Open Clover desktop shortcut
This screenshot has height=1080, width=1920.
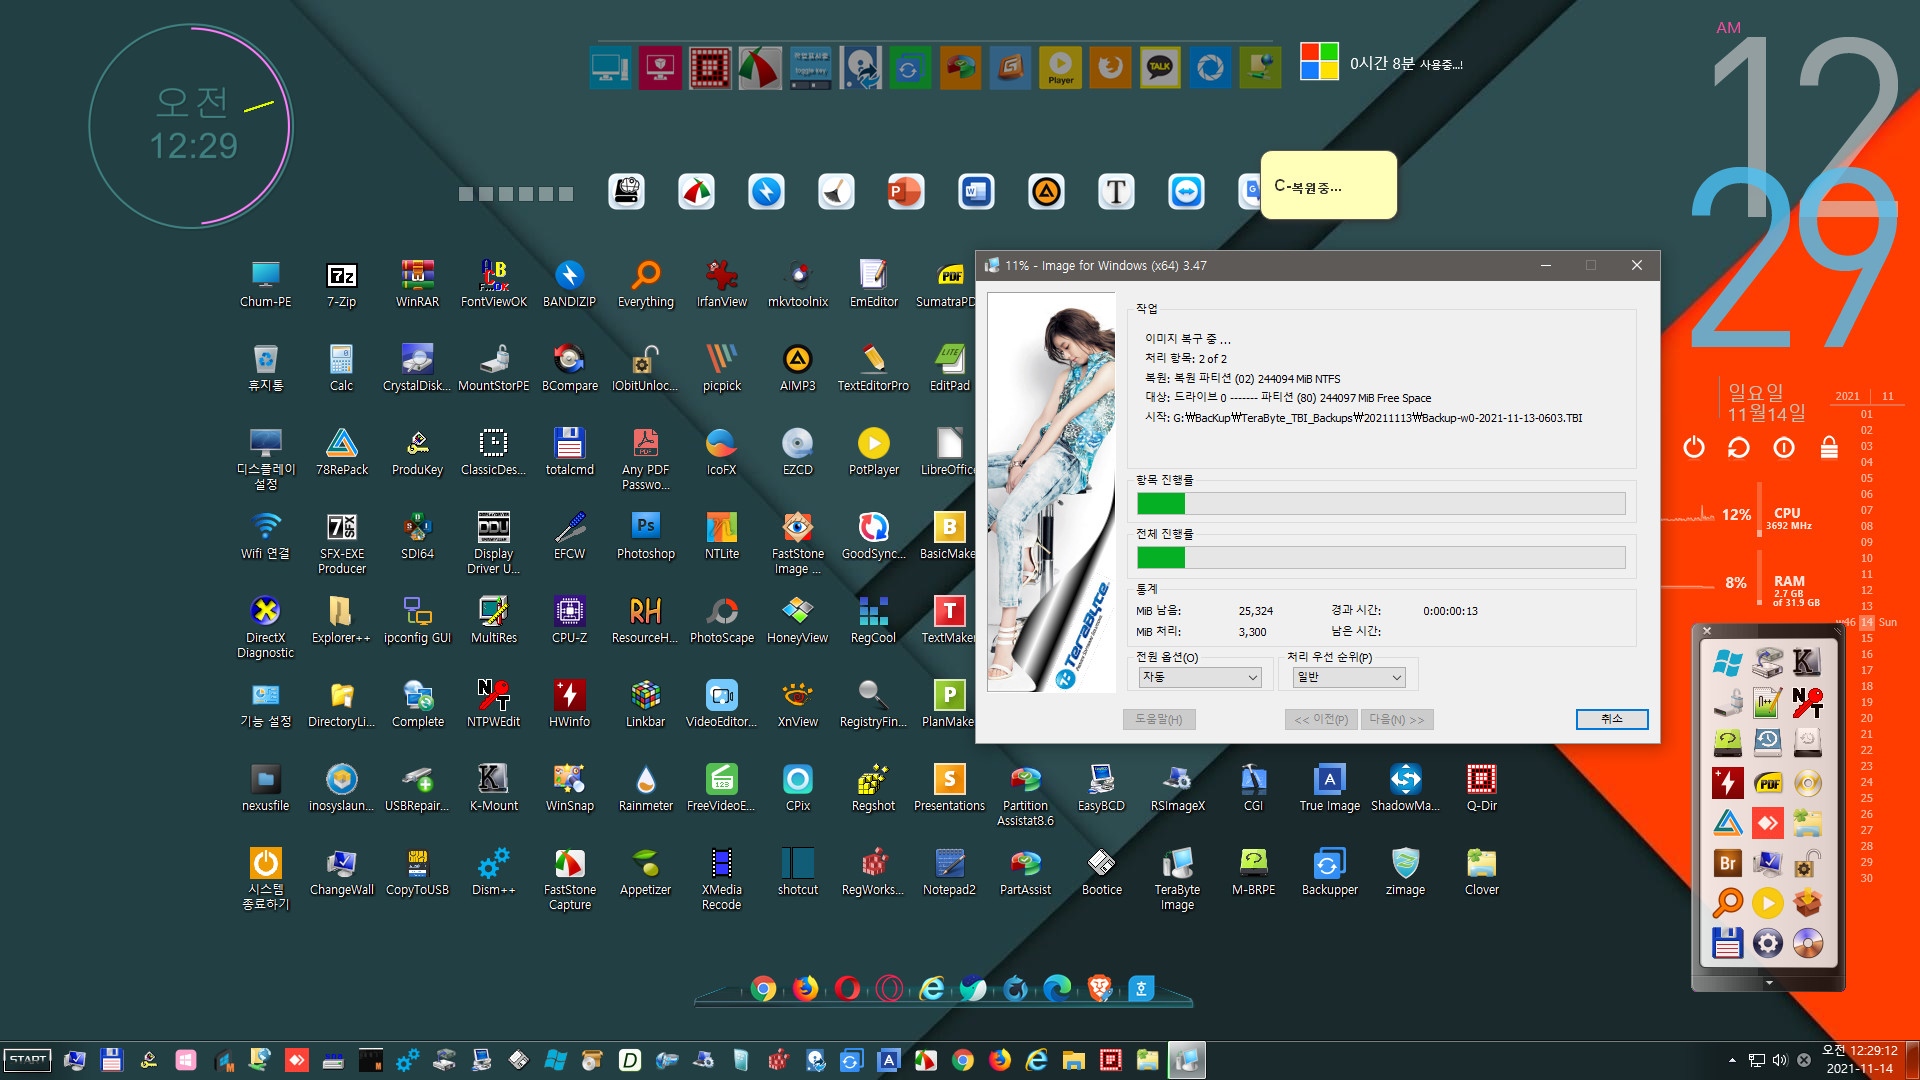1481,872
